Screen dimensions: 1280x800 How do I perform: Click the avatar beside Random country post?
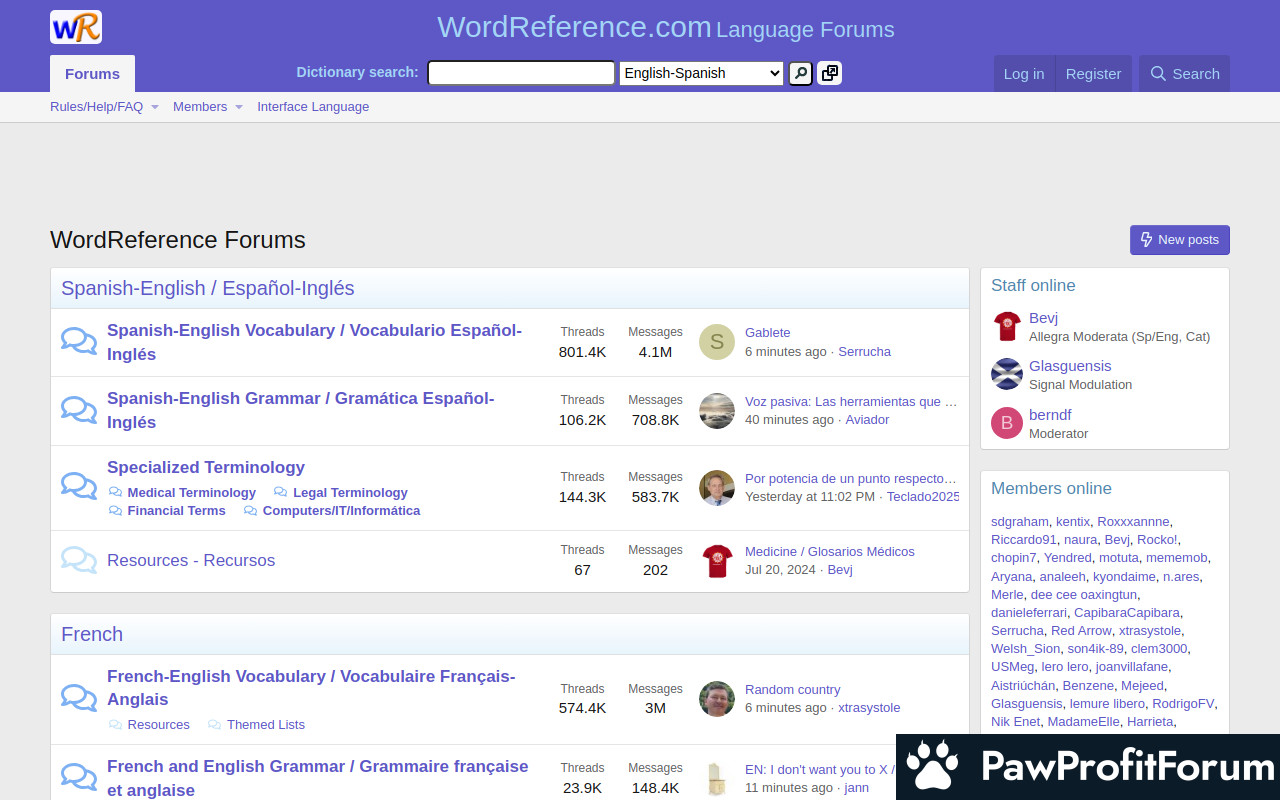[717, 698]
